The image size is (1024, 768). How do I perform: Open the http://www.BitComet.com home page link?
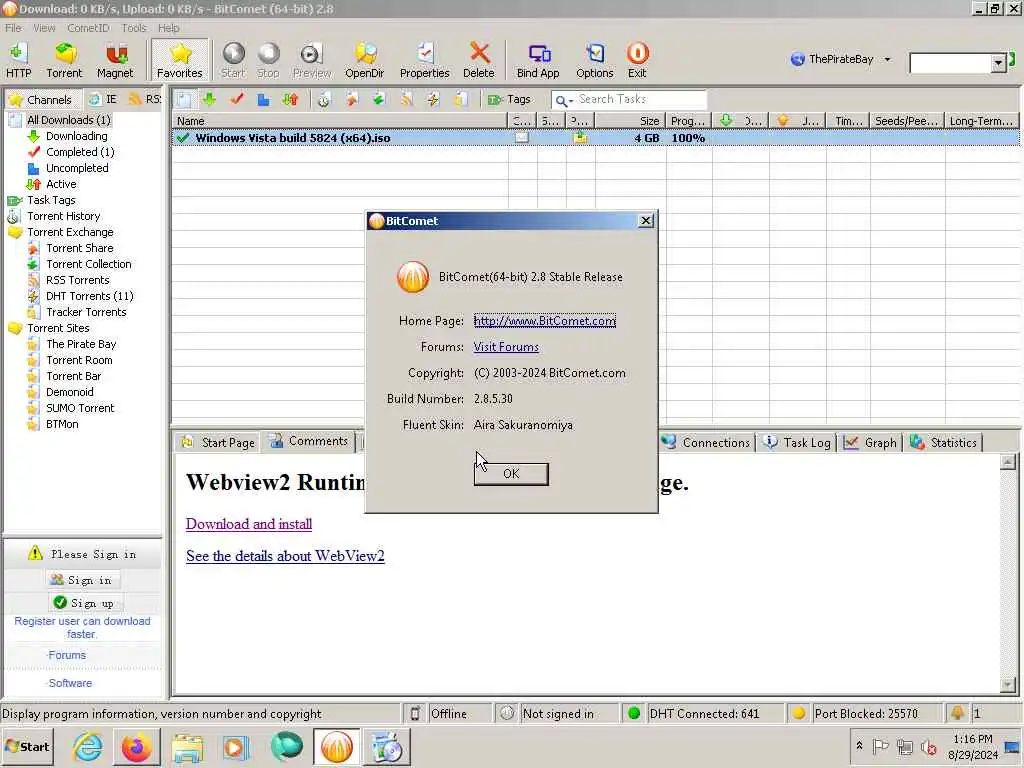click(545, 321)
